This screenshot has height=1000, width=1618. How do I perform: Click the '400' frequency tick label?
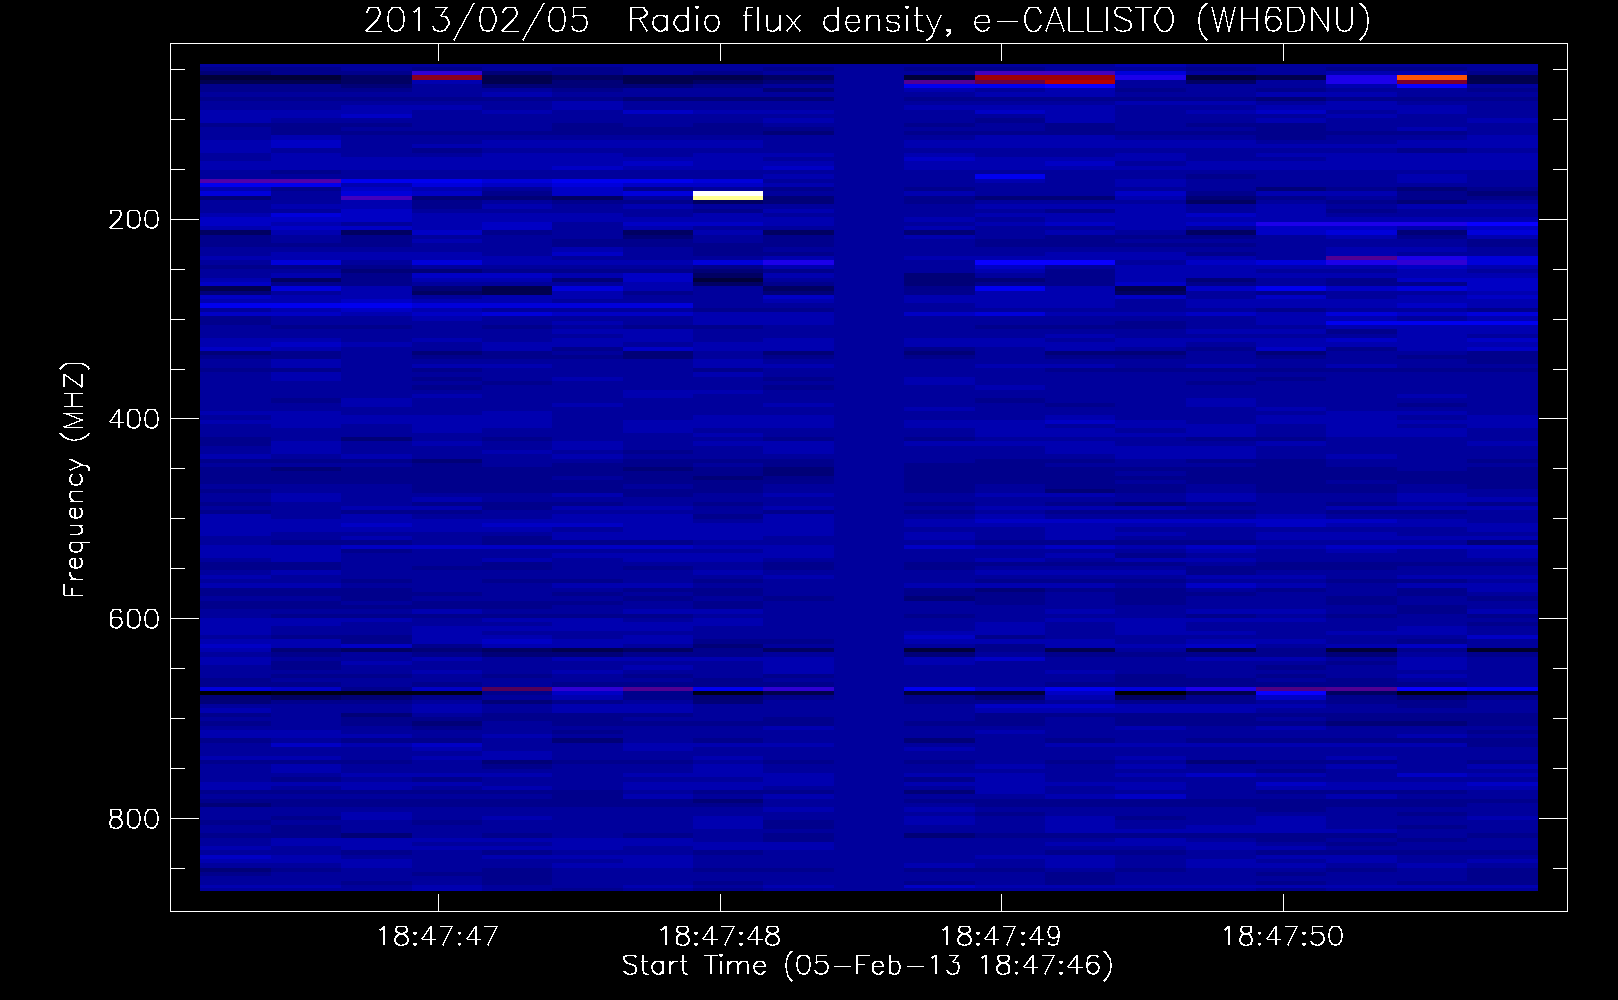[x=134, y=419]
